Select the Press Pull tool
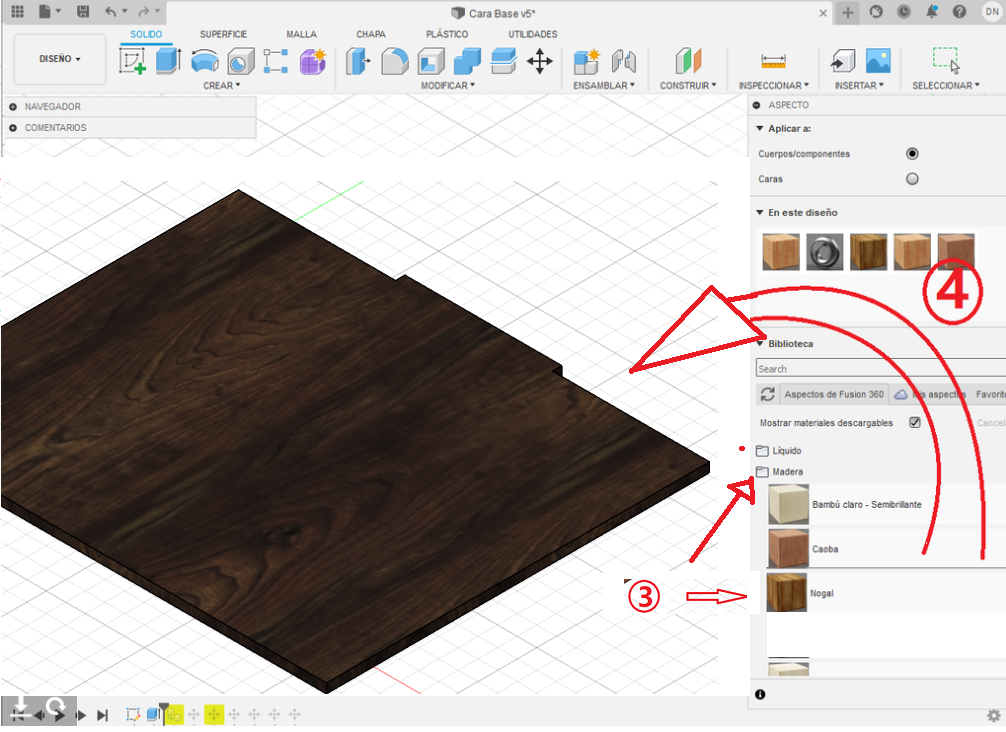Image resolution: width=1006 pixels, height=732 pixels. pyautogui.click(x=359, y=61)
